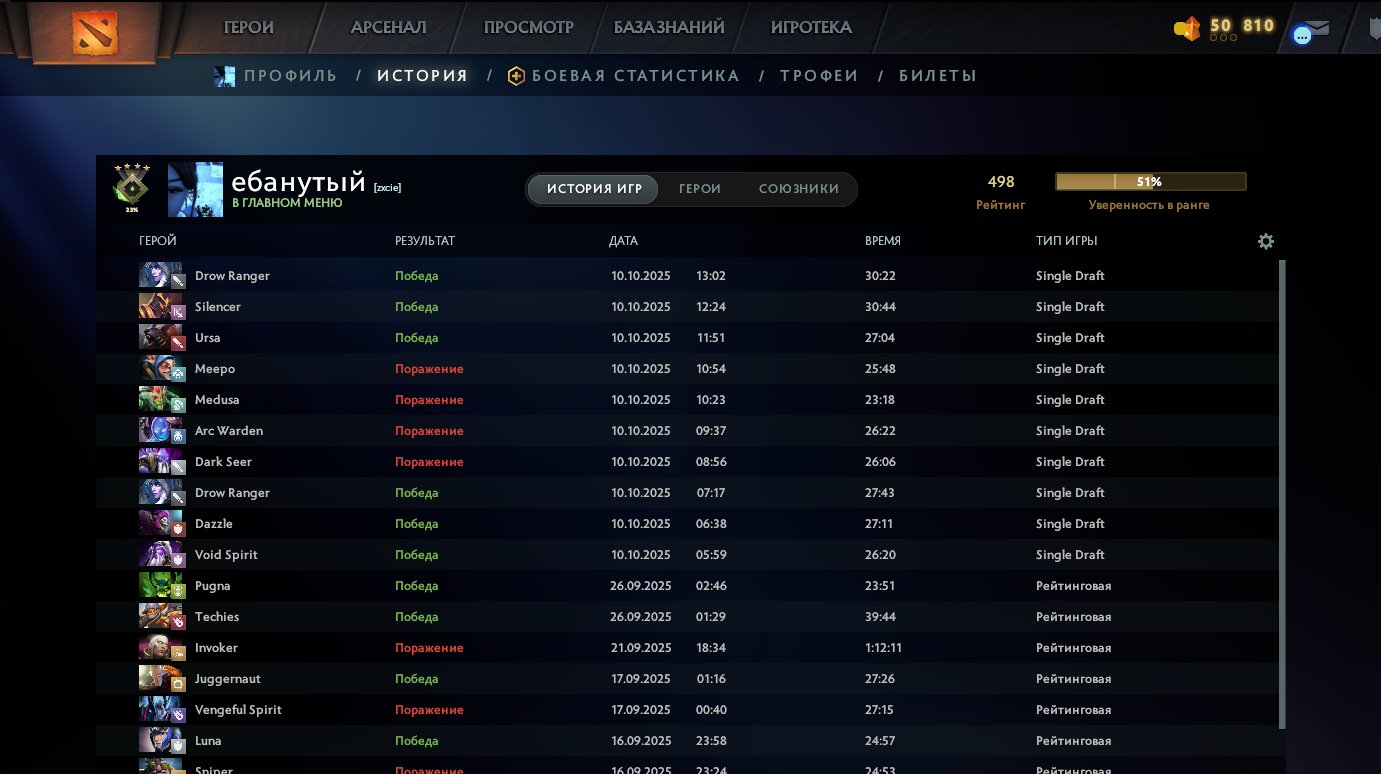Open the Профиль tab

click(290, 76)
